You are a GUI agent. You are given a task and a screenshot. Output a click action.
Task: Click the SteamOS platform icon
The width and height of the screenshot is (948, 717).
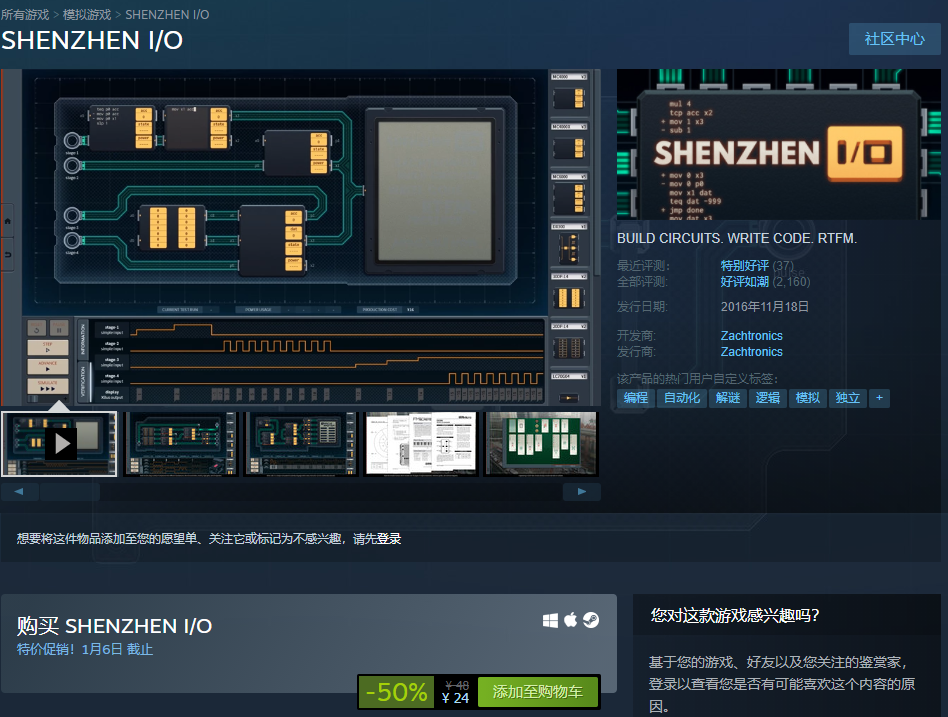coord(591,620)
